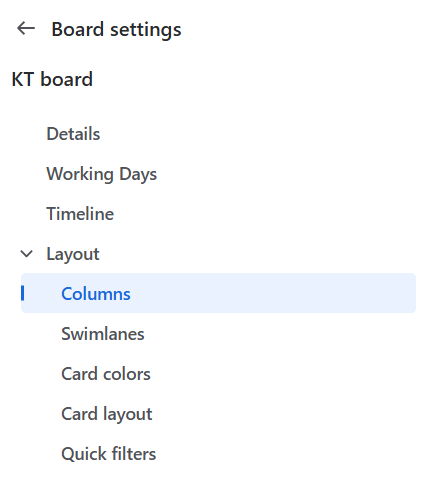The image size is (424, 492).
Task: Open Working Days settings
Action: [x=102, y=174]
